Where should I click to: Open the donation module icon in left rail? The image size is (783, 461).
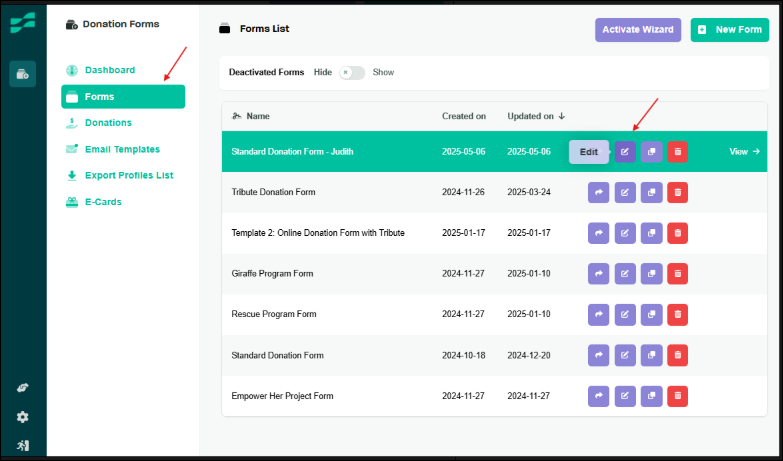(x=22, y=74)
